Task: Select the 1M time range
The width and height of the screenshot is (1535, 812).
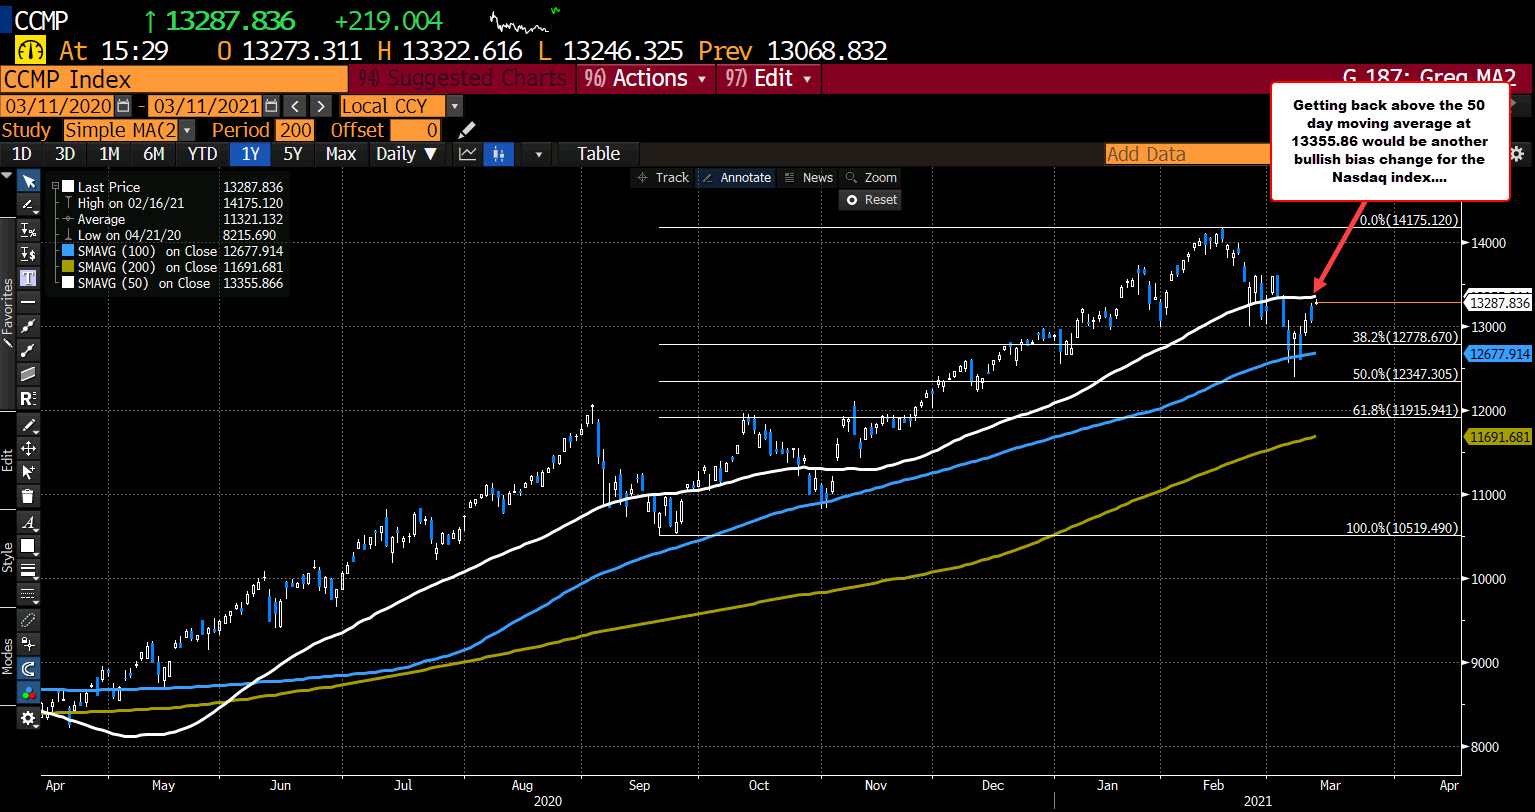Action: (x=109, y=153)
